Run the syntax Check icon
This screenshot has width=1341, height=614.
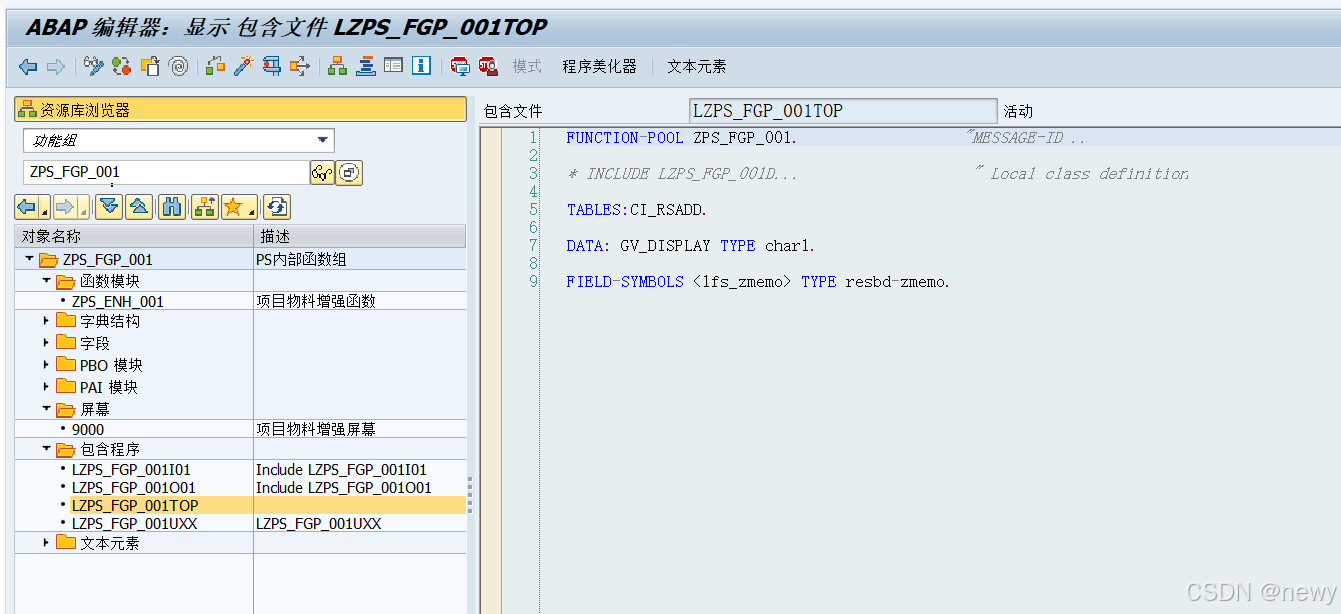click(x=215, y=66)
